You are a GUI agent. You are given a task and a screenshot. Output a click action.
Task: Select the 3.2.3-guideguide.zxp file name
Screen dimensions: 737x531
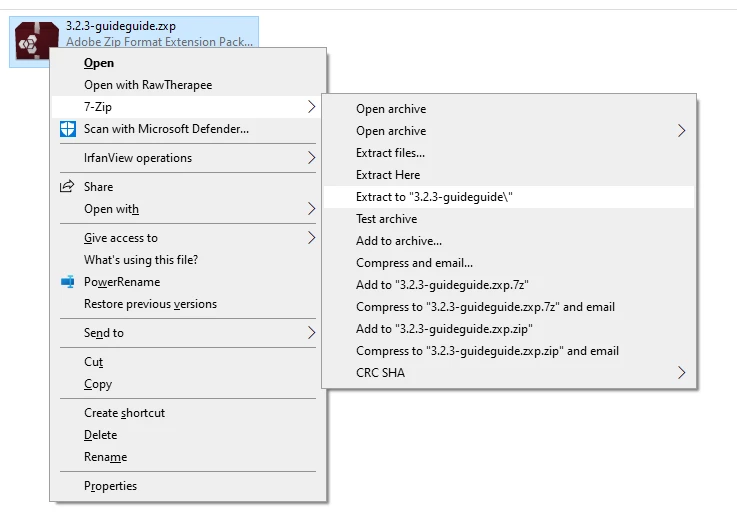(121, 26)
